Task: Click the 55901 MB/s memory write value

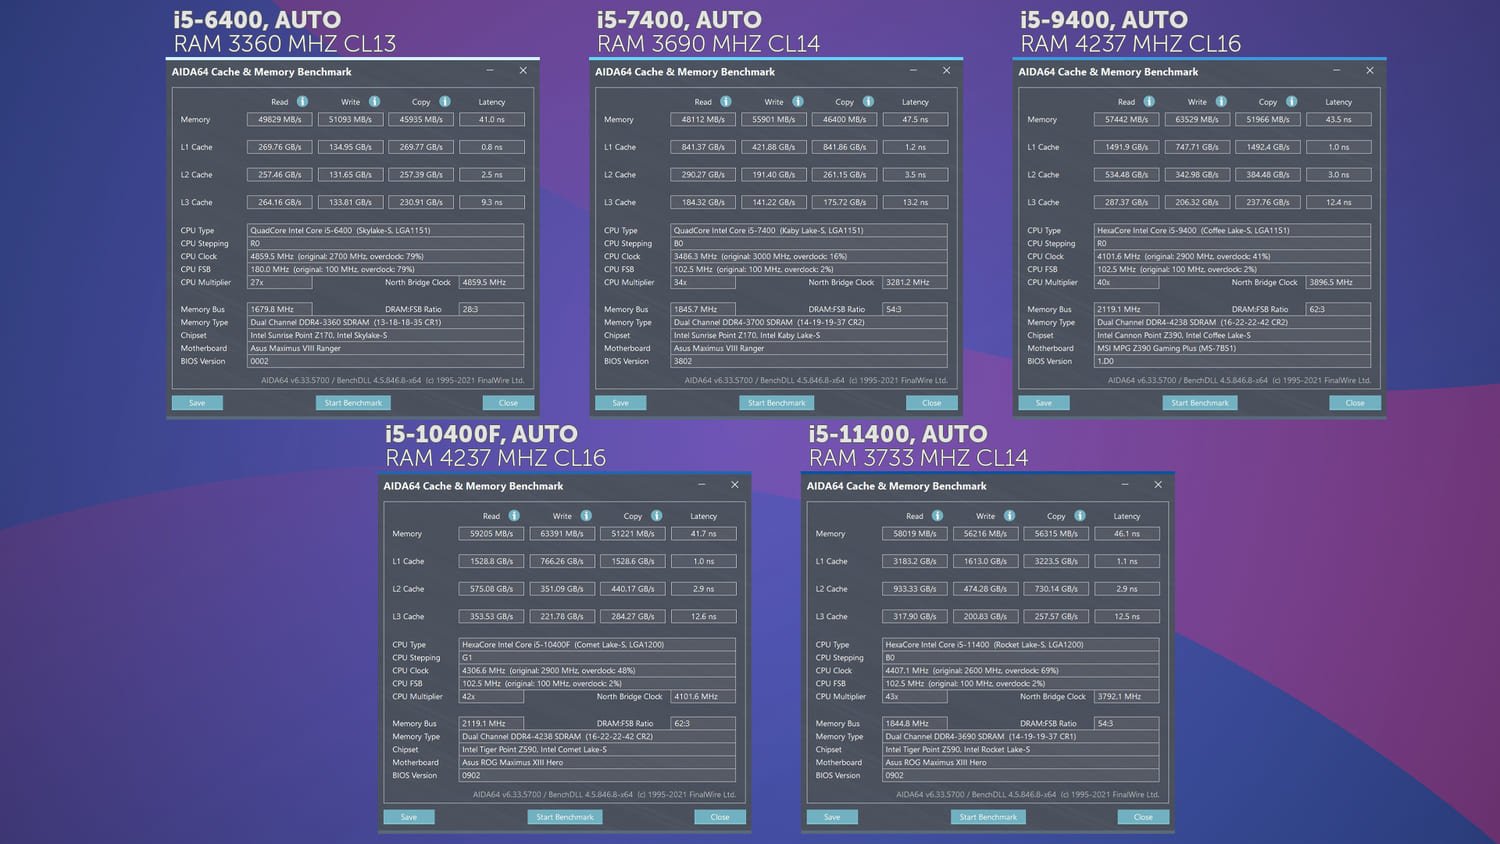Action: [x=774, y=119]
